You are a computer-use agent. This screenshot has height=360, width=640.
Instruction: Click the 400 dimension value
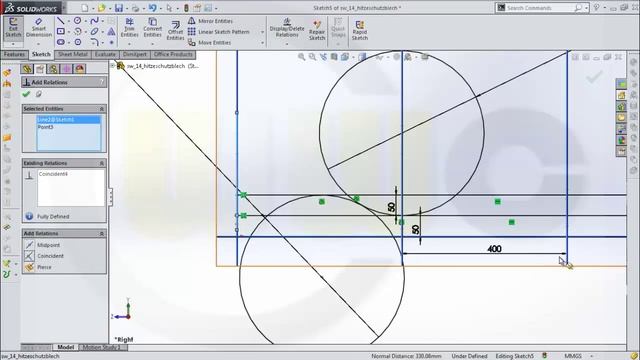(x=494, y=249)
